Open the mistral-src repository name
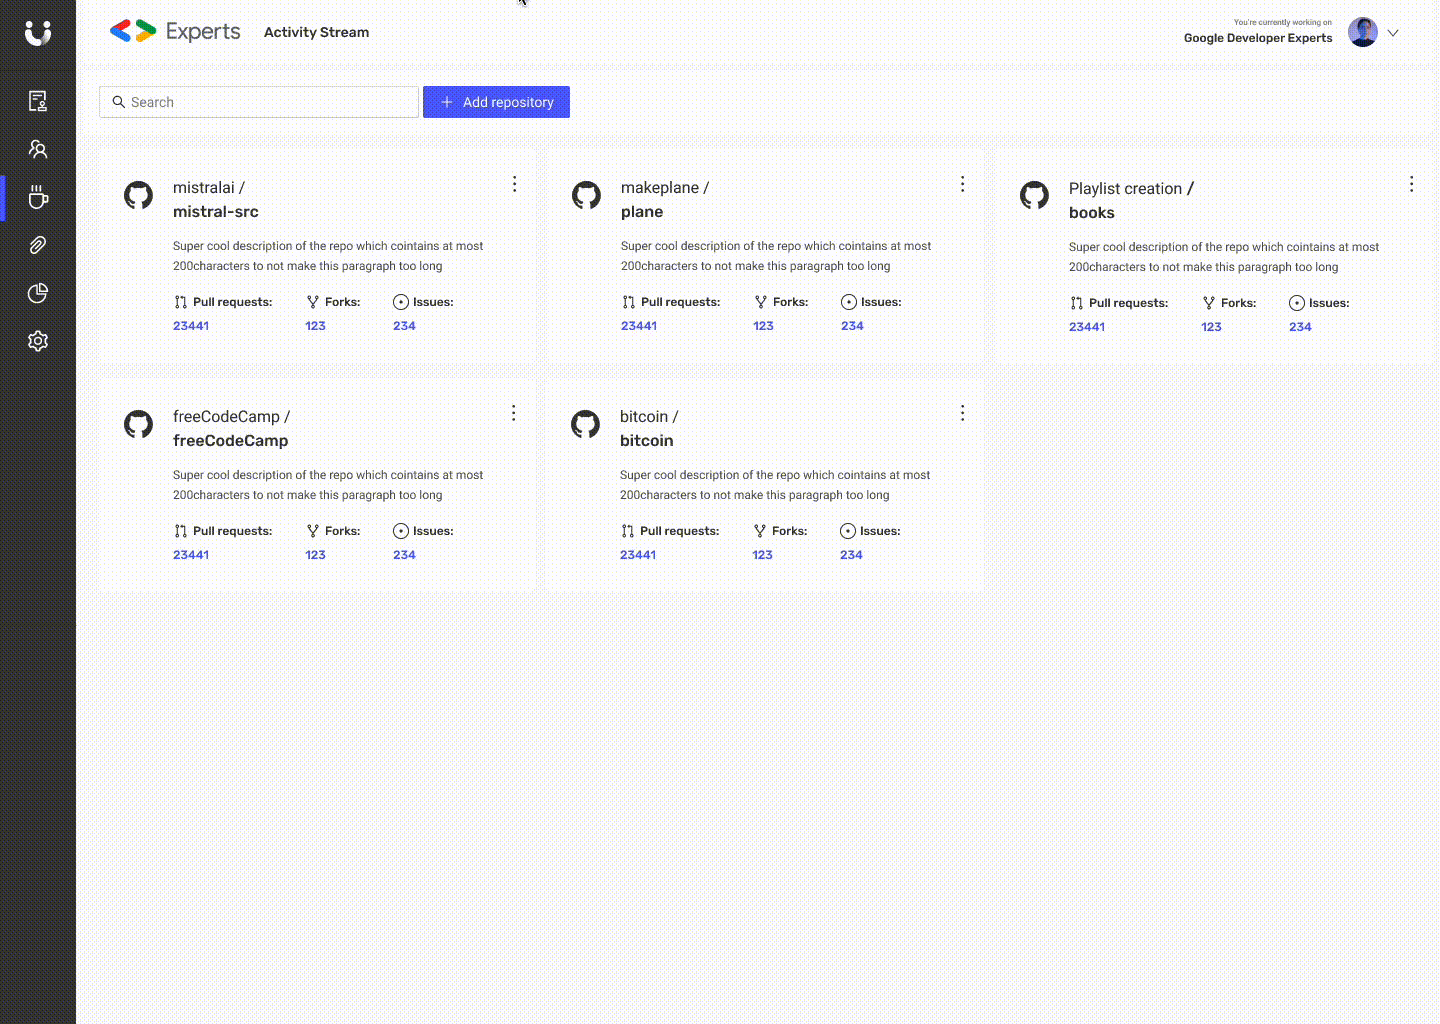This screenshot has height=1024, width=1440. [x=216, y=212]
